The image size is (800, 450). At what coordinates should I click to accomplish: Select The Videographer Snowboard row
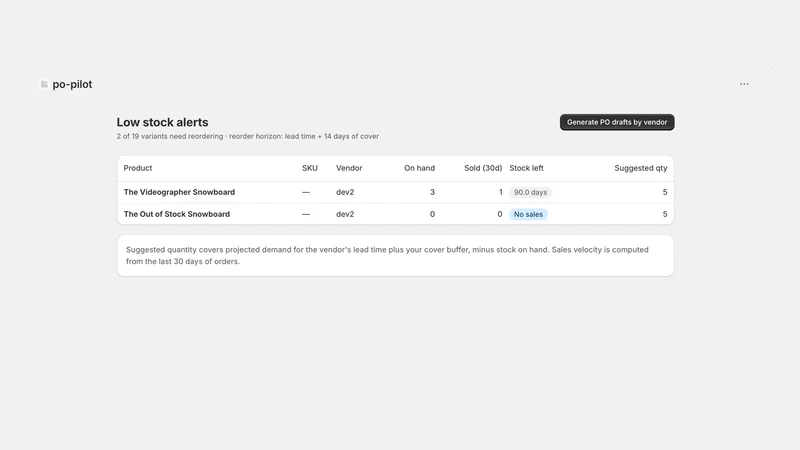click(395, 192)
